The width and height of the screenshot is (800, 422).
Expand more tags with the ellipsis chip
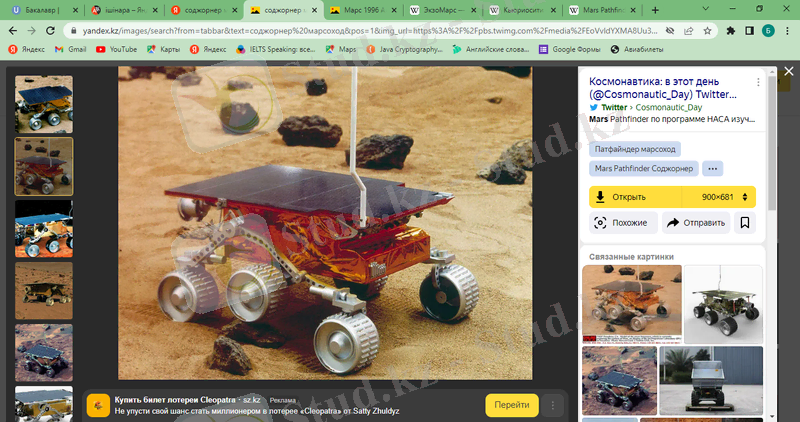tap(712, 168)
